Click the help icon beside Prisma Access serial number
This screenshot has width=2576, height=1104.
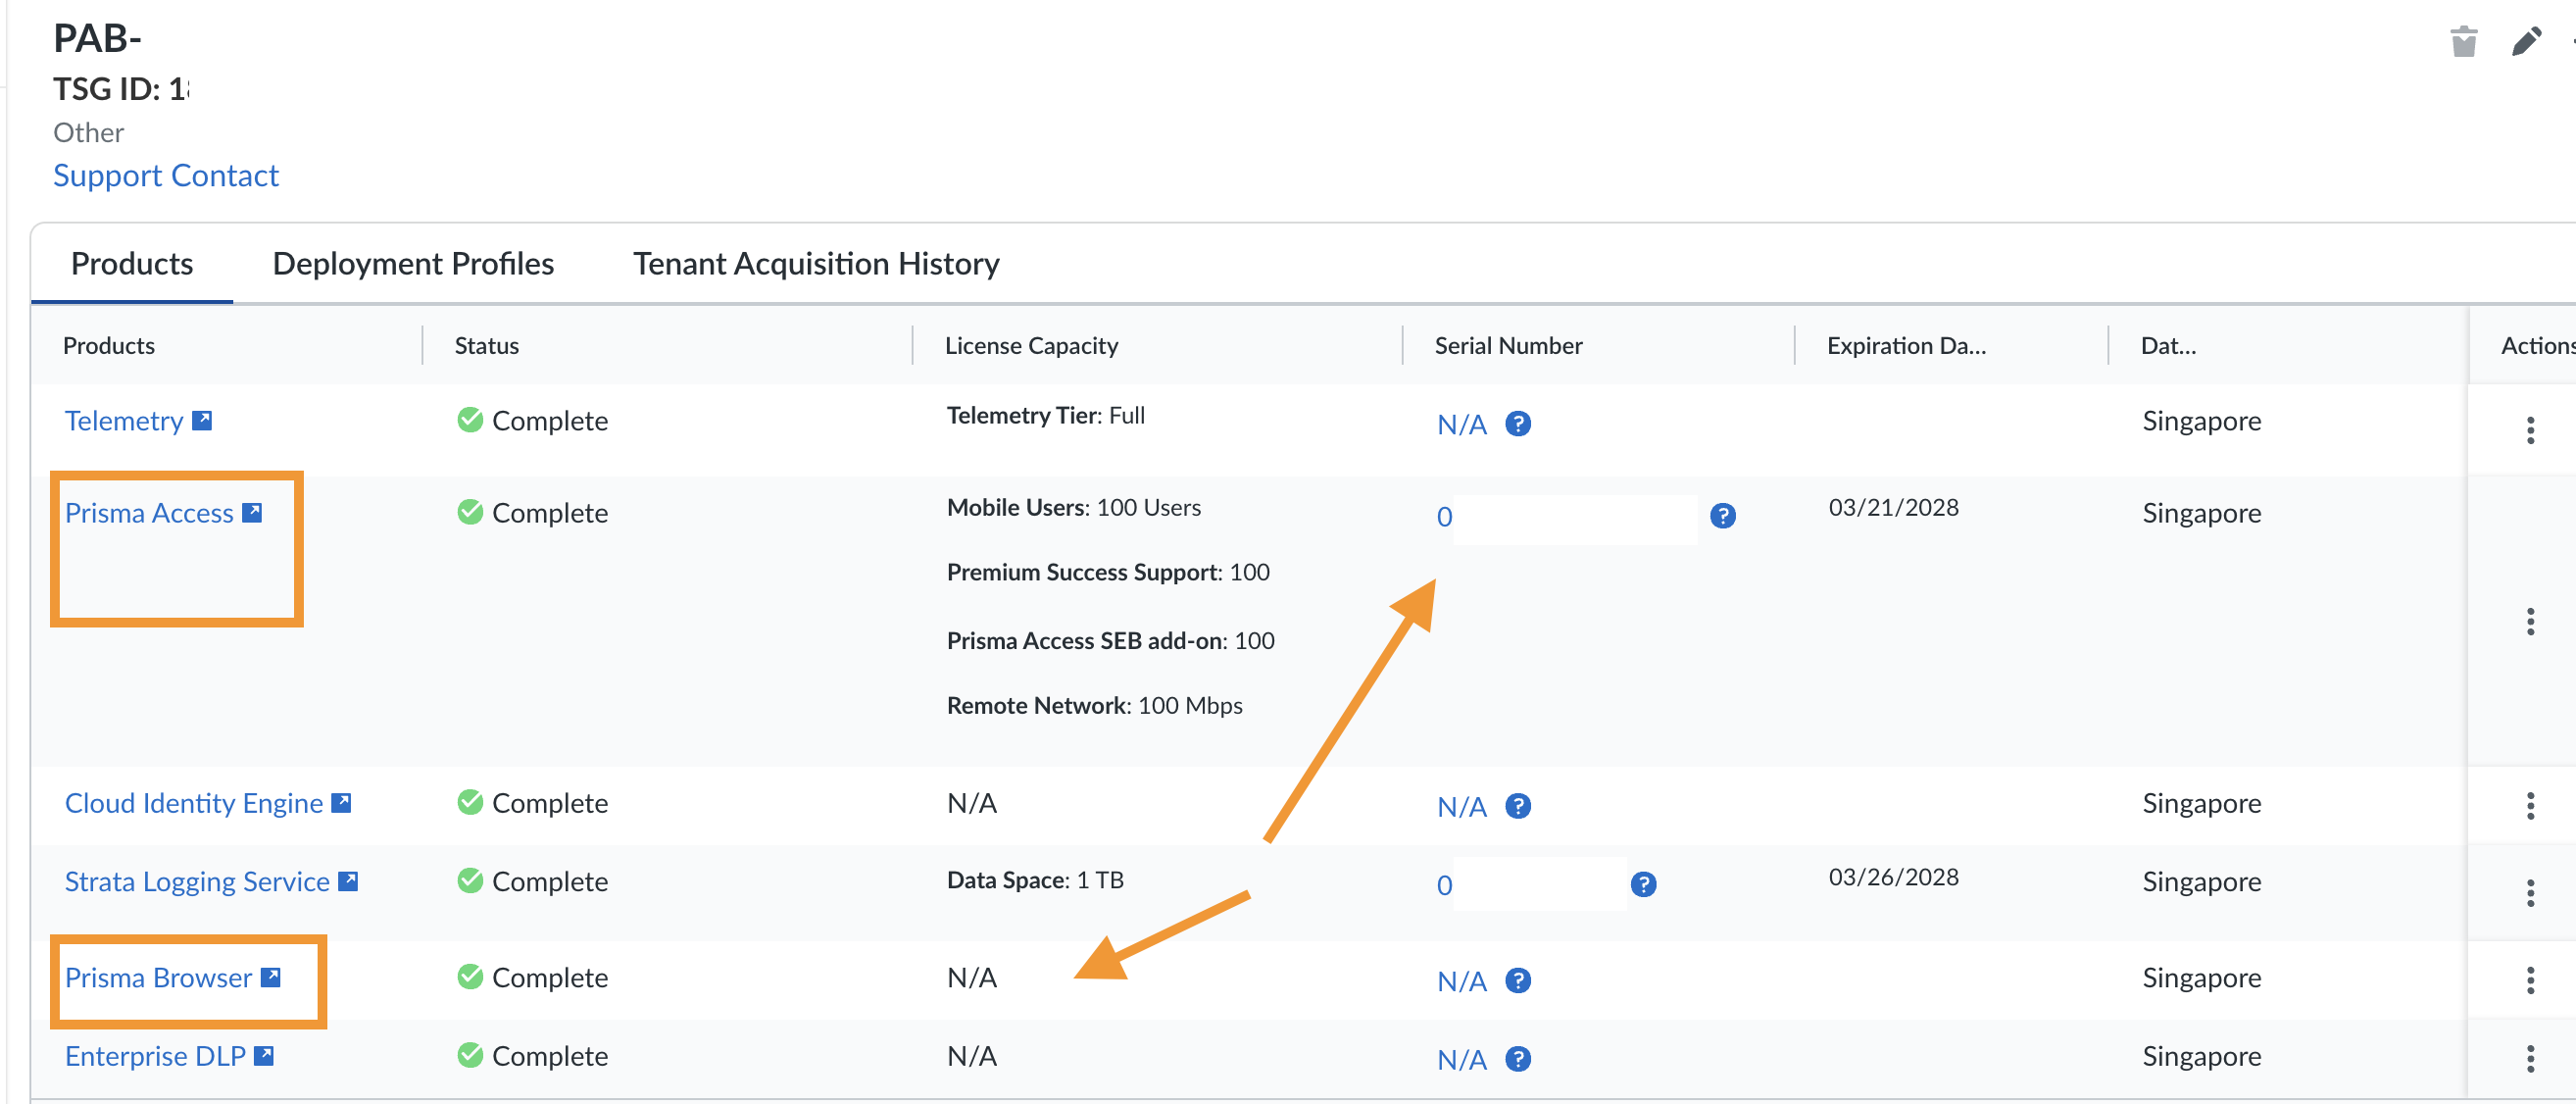[1722, 516]
